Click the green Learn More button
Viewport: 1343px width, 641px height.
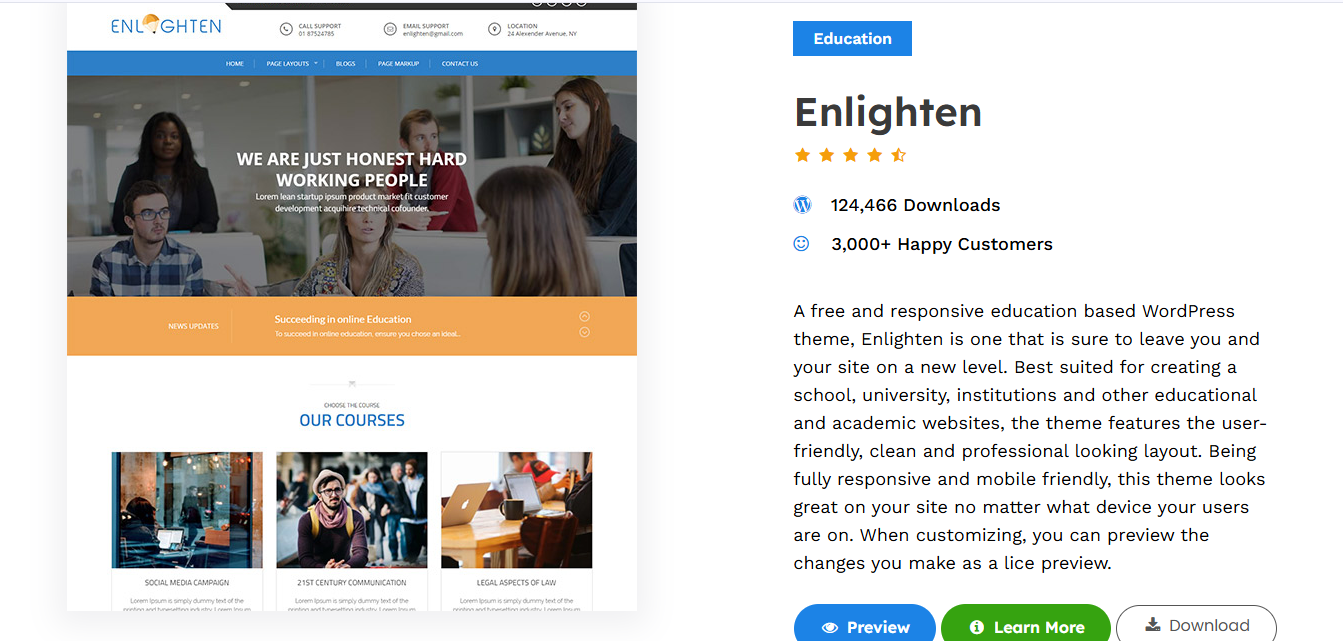1026,624
